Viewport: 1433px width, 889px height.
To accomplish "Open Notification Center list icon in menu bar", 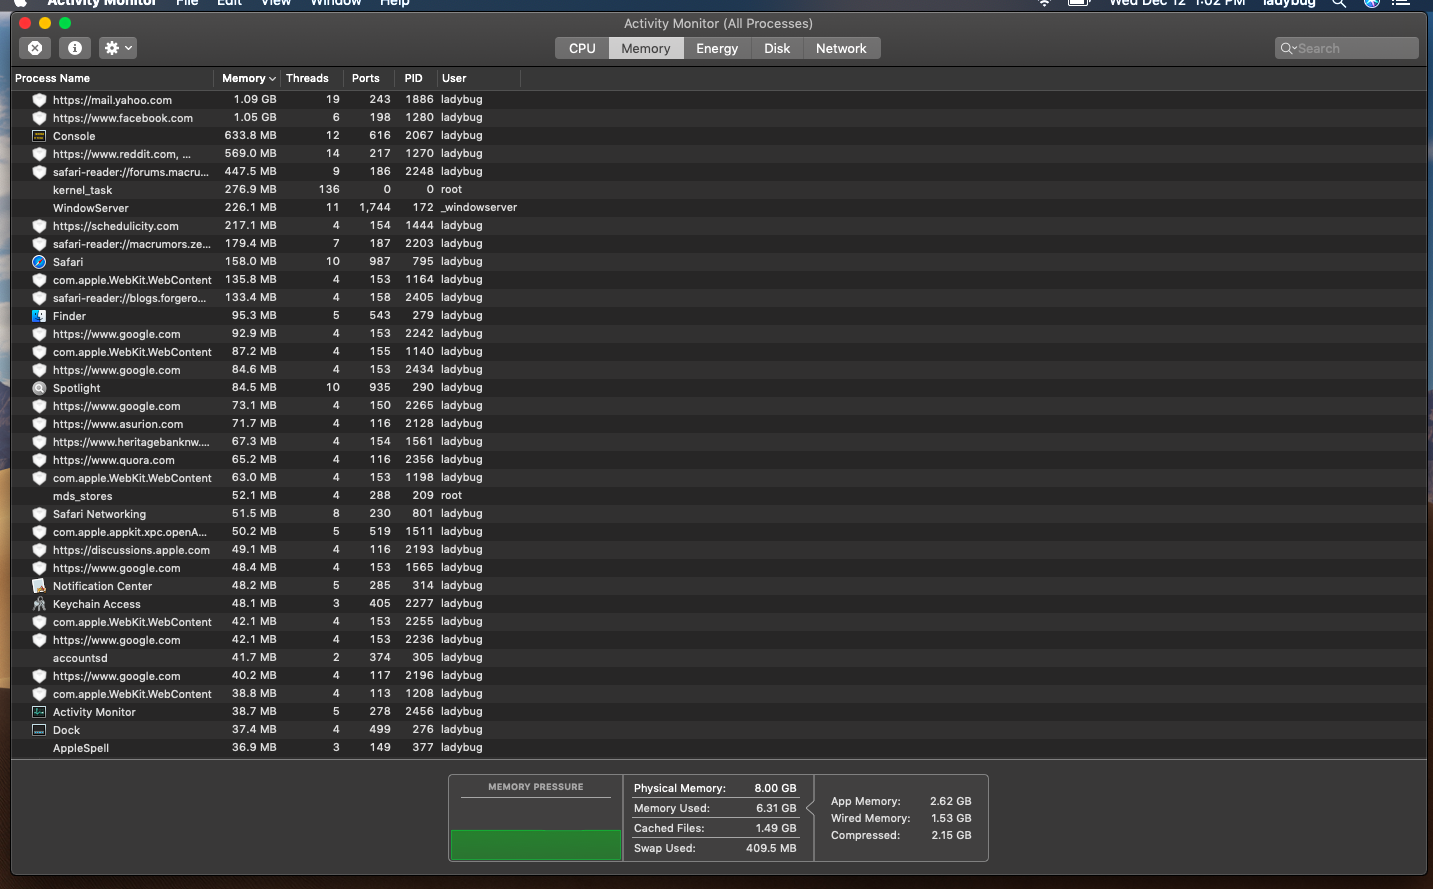I will (1401, 3).
